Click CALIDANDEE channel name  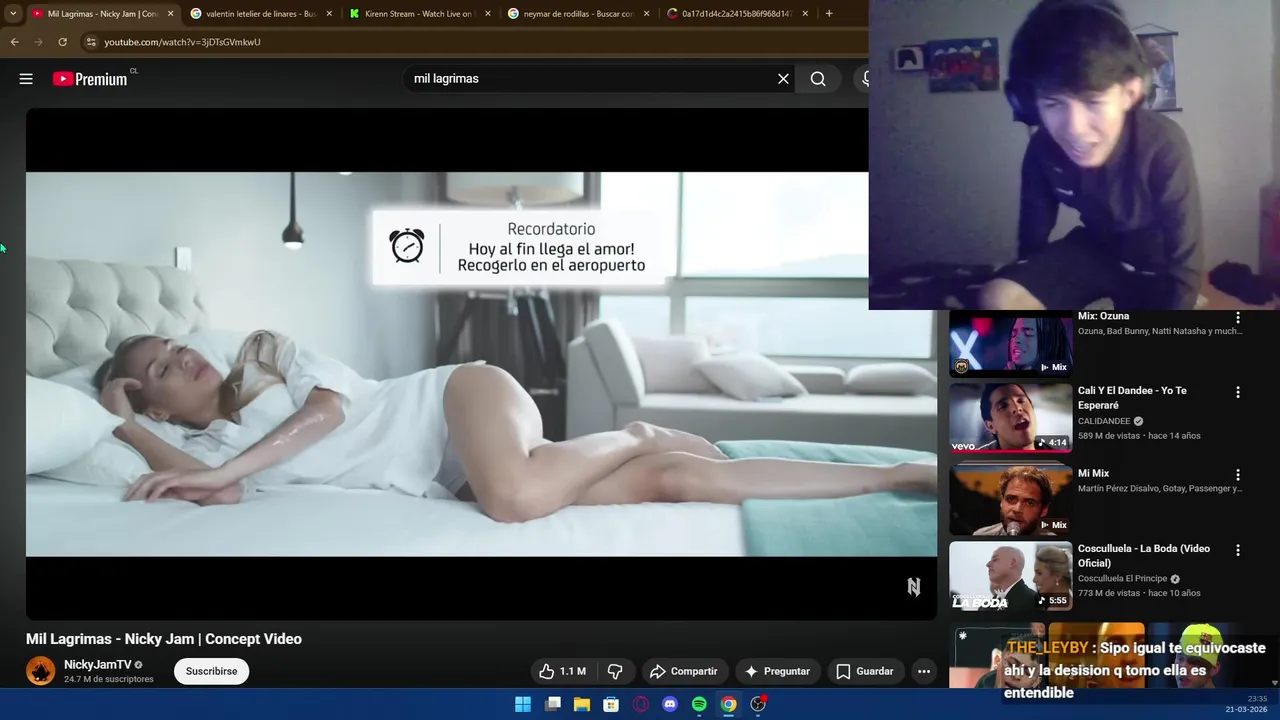click(x=1104, y=421)
